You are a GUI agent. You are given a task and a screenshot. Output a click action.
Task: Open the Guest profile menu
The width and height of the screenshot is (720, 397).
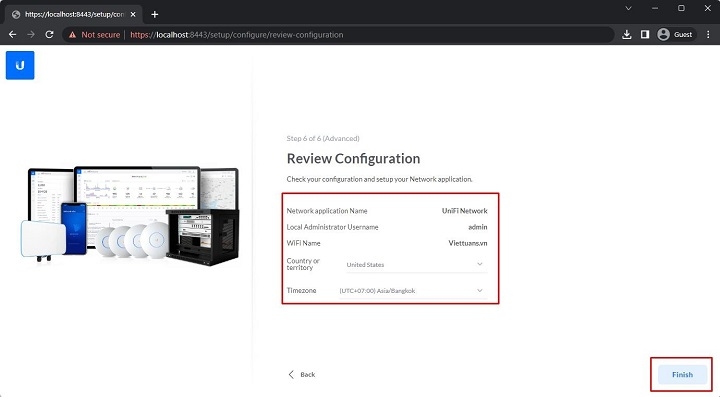coord(675,34)
